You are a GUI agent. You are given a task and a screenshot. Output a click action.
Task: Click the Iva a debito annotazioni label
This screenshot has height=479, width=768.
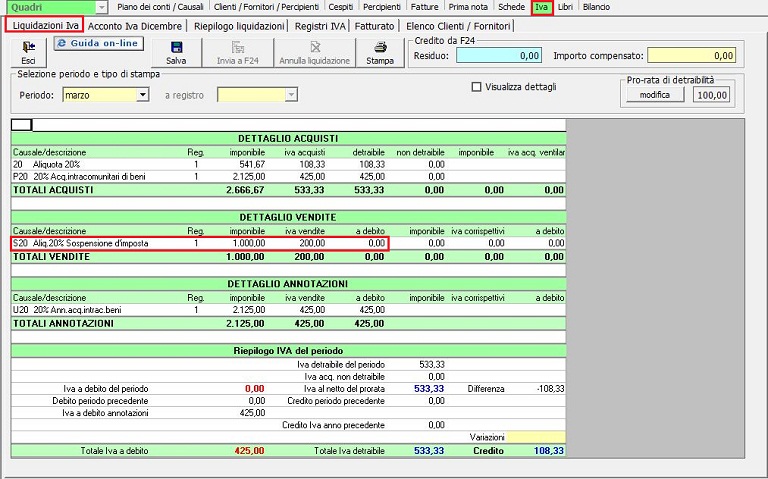105,413
